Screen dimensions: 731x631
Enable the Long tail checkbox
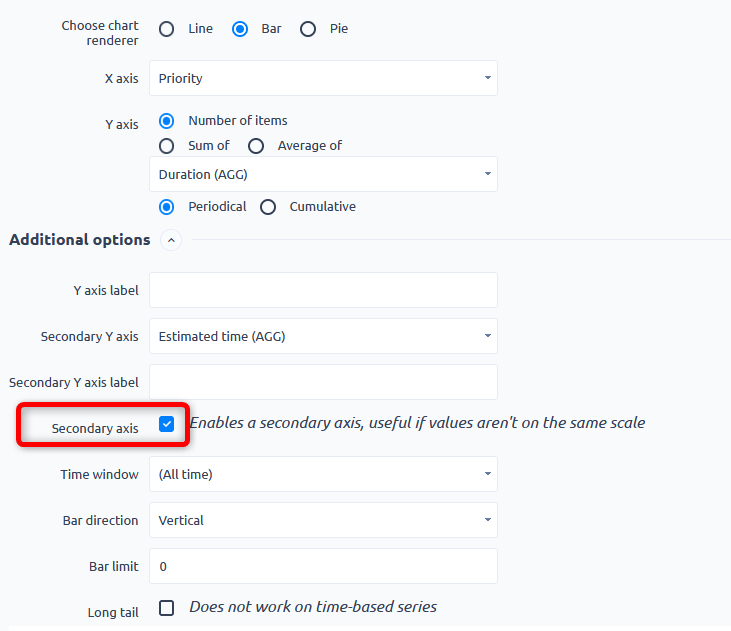pyautogui.click(x=167, y=608)
